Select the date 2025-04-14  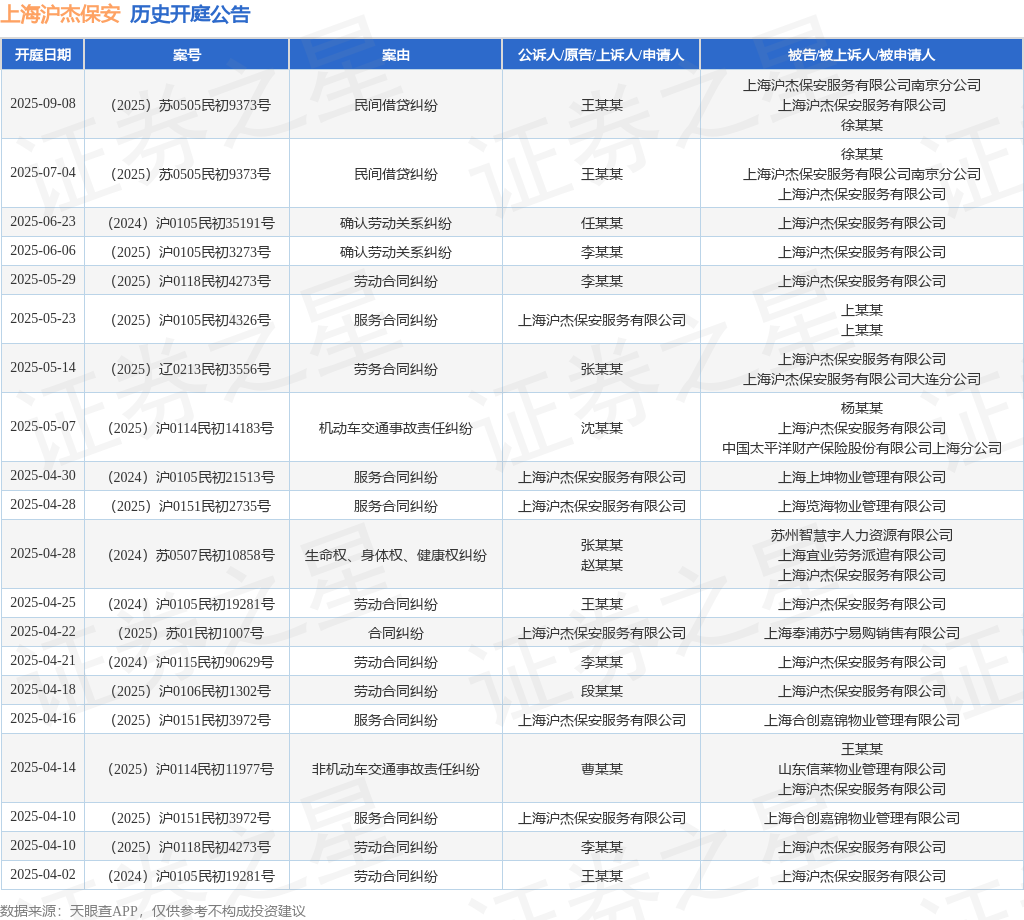(x=42, y=768)
